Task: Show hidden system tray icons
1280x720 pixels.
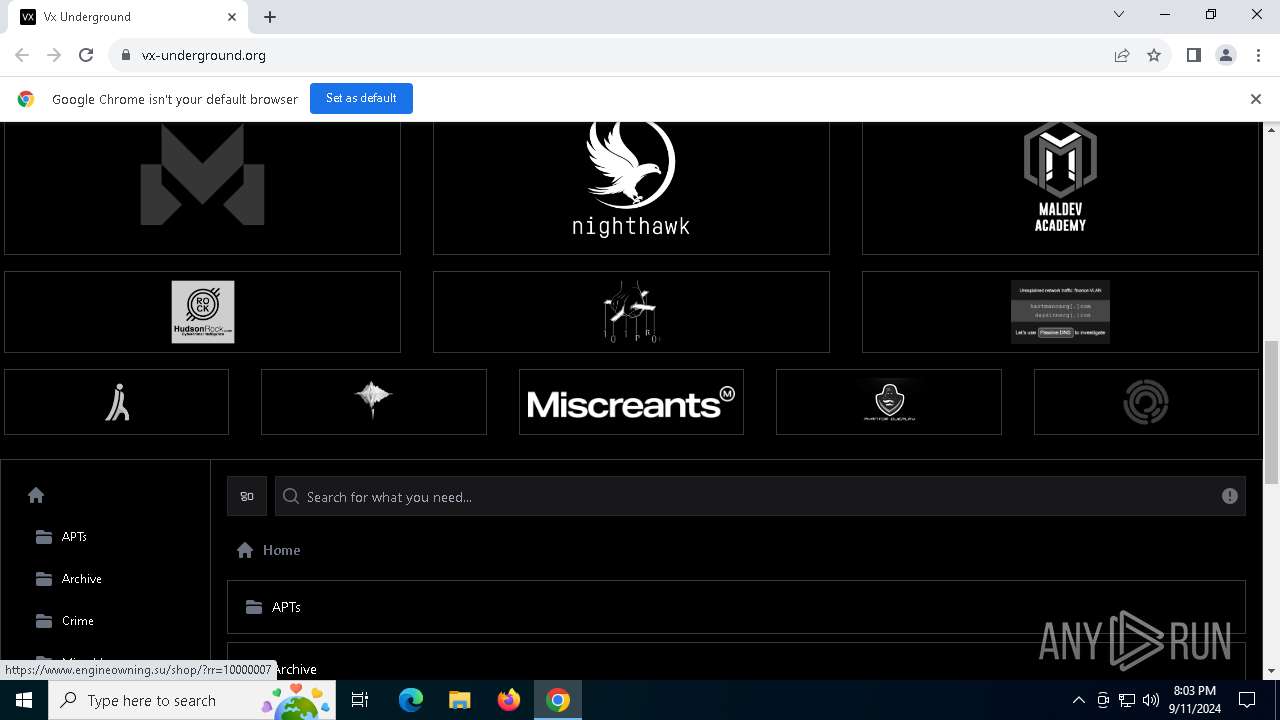Action: click(1078, 700)
